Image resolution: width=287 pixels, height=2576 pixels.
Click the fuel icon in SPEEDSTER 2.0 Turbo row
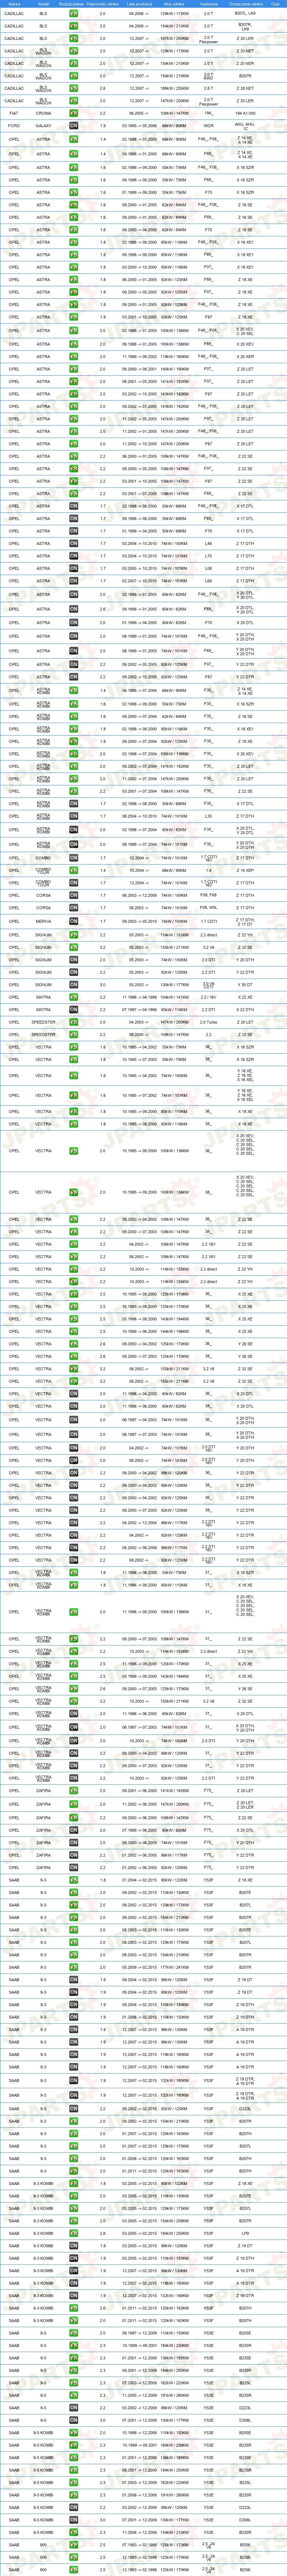point(74,1022)
